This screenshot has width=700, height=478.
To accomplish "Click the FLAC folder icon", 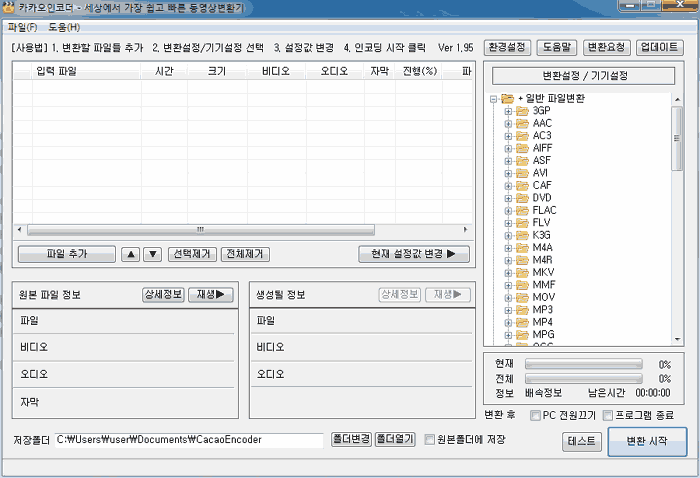I will coord(522,211).
